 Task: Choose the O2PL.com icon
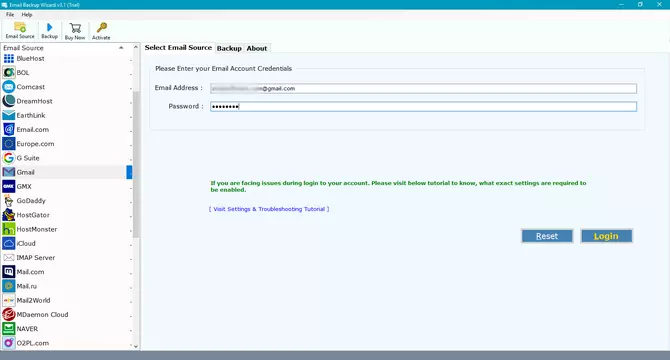coord(9,343)
